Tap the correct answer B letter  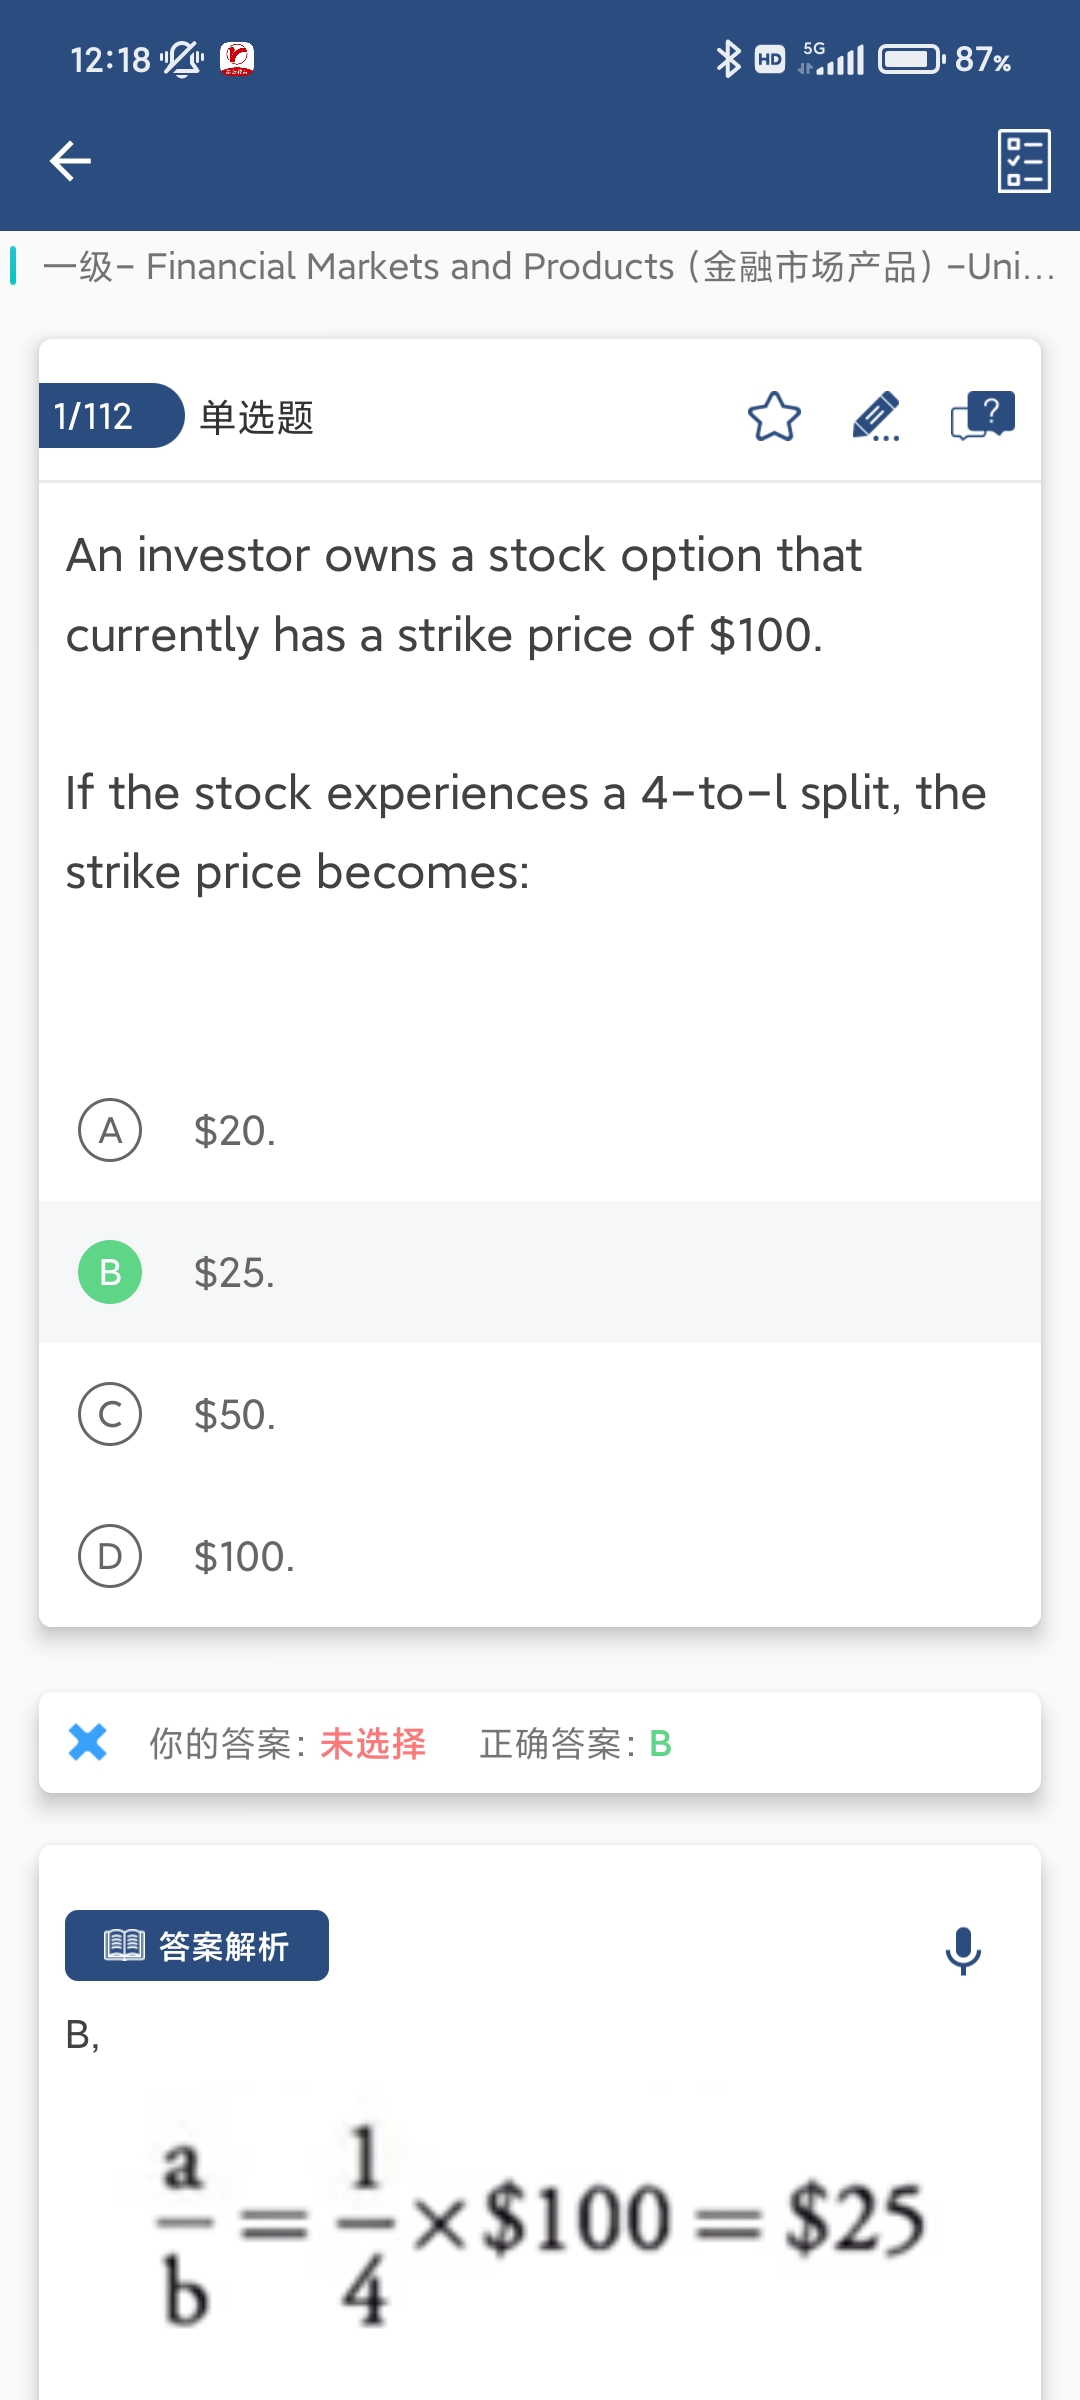[660, 1743]
